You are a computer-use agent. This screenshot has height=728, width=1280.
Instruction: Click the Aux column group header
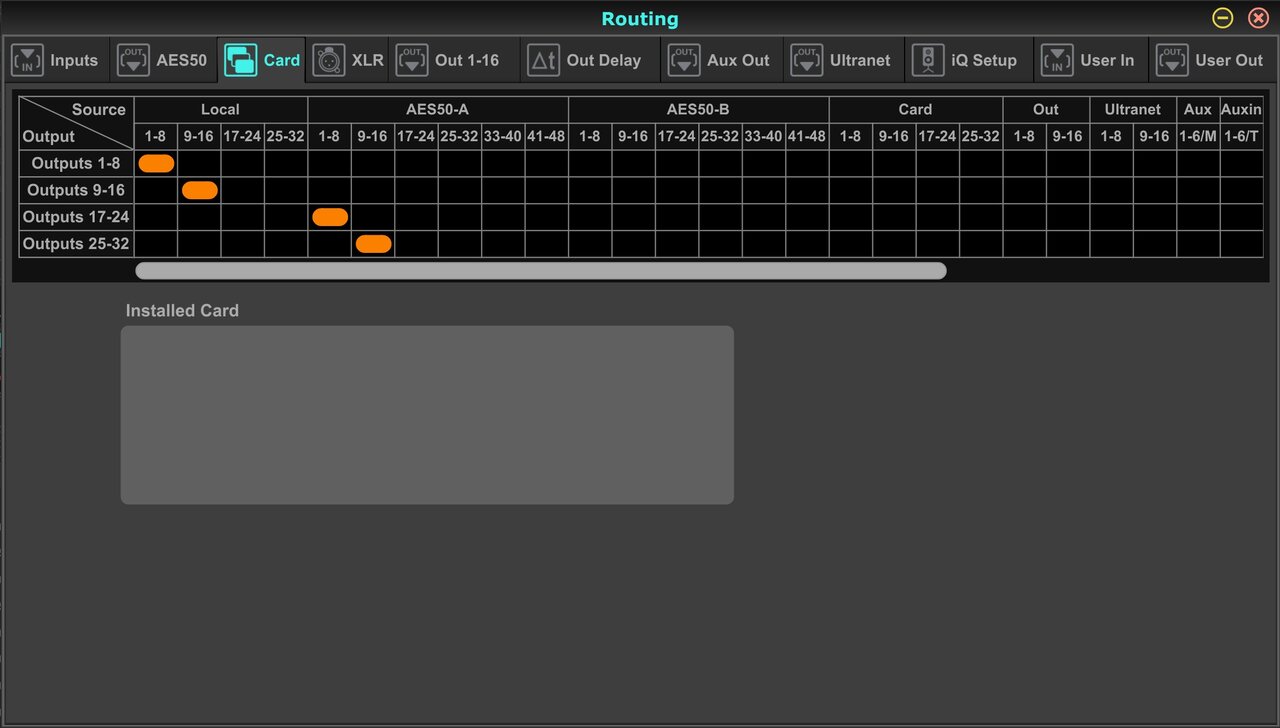pos(1198,110)
